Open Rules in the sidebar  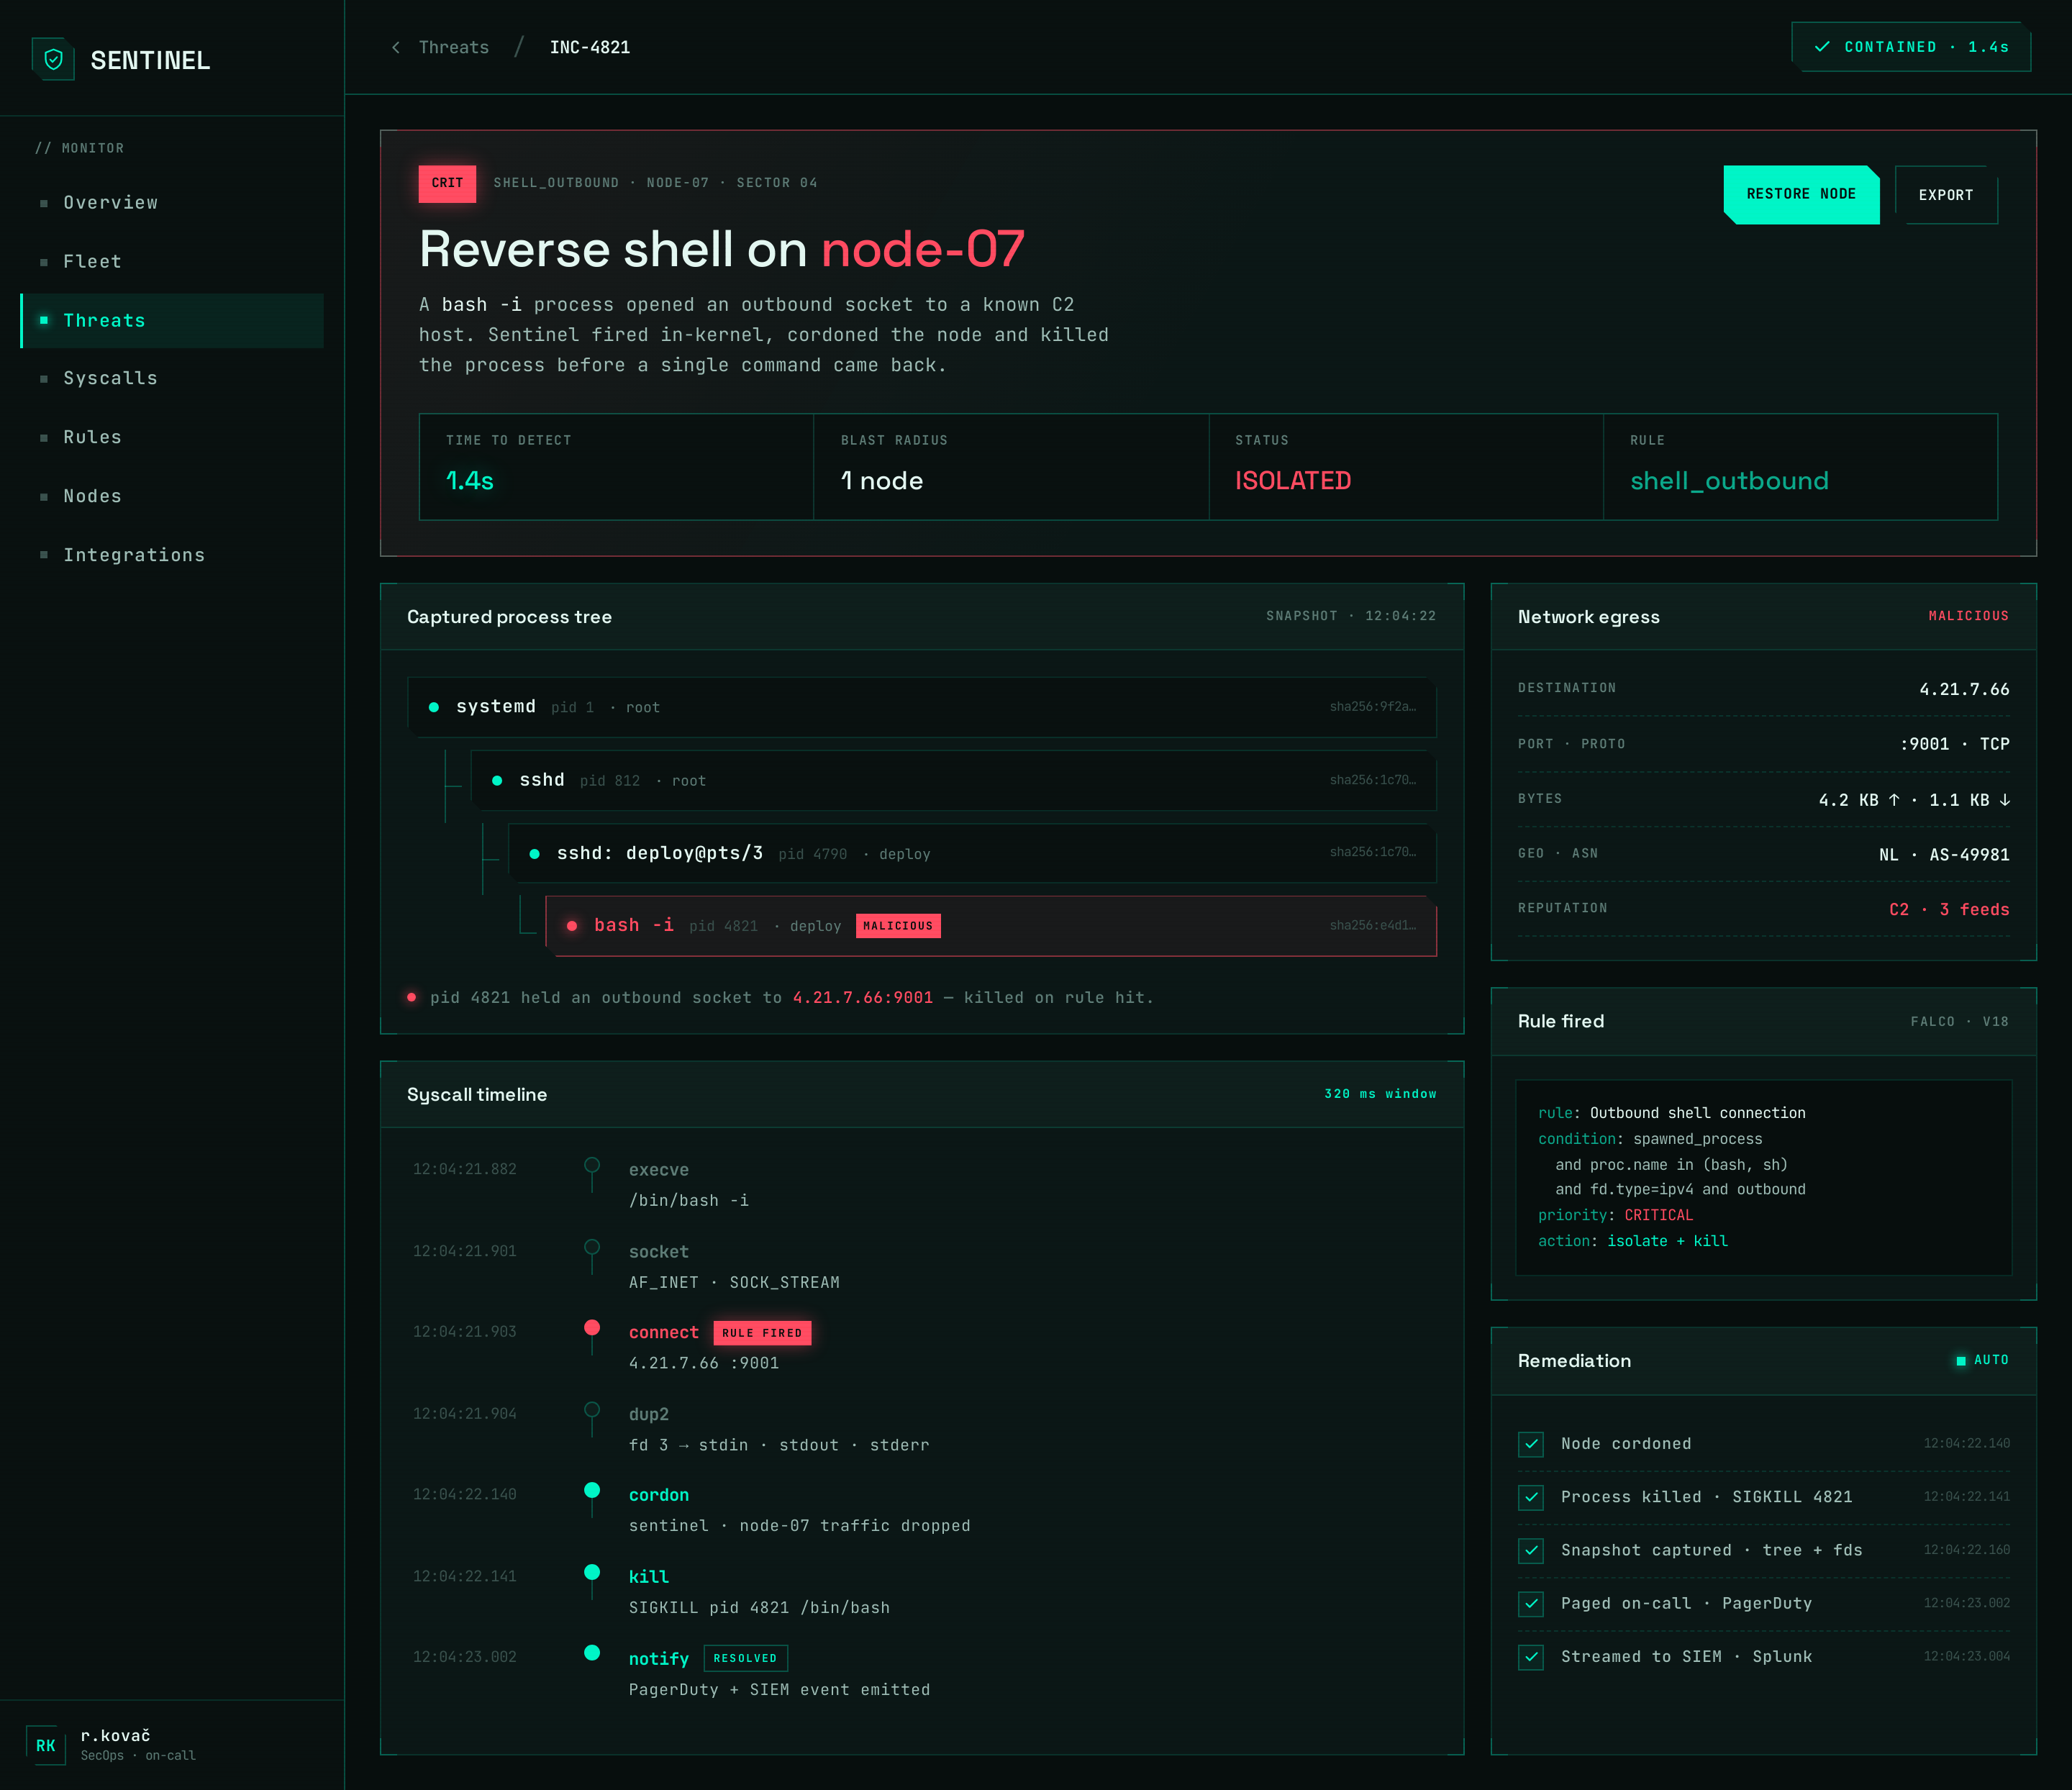[x=172, y=437]
